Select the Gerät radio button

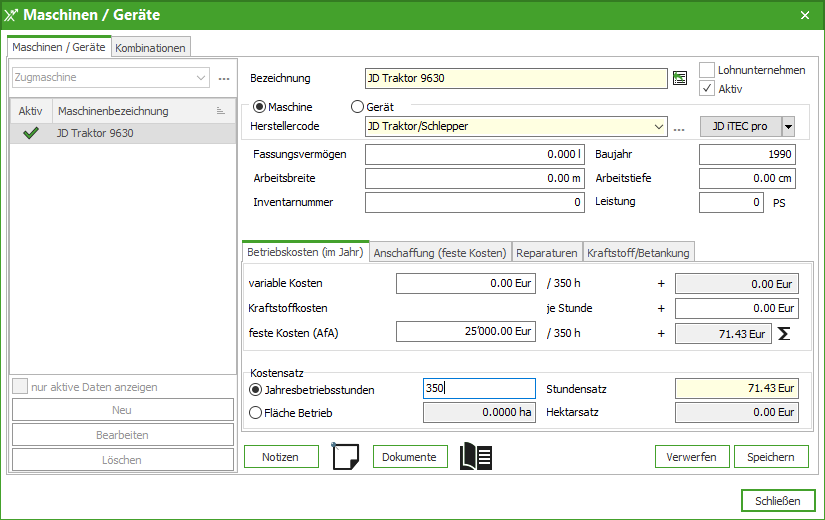tap(357, 107)
